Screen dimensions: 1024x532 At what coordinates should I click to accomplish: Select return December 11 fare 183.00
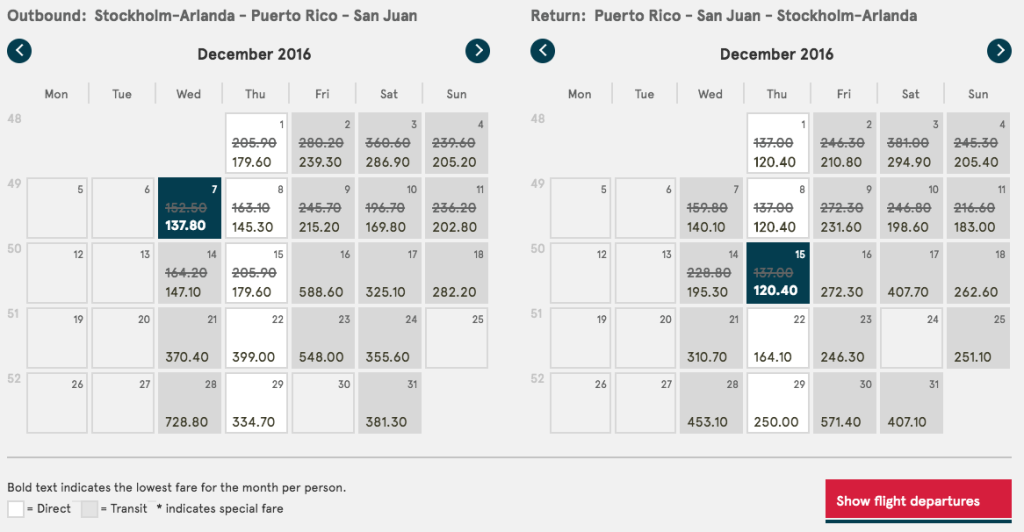click(978, 209)
